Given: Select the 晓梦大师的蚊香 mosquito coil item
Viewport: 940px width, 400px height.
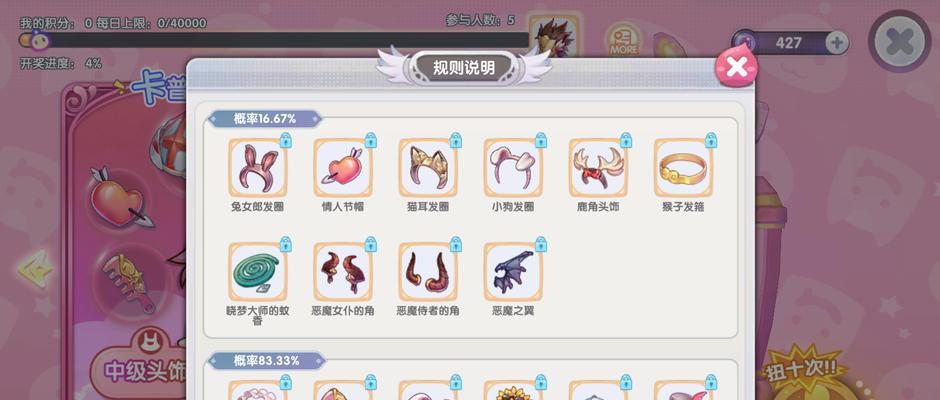Looking at the screenshot, I should click(257, 272).
